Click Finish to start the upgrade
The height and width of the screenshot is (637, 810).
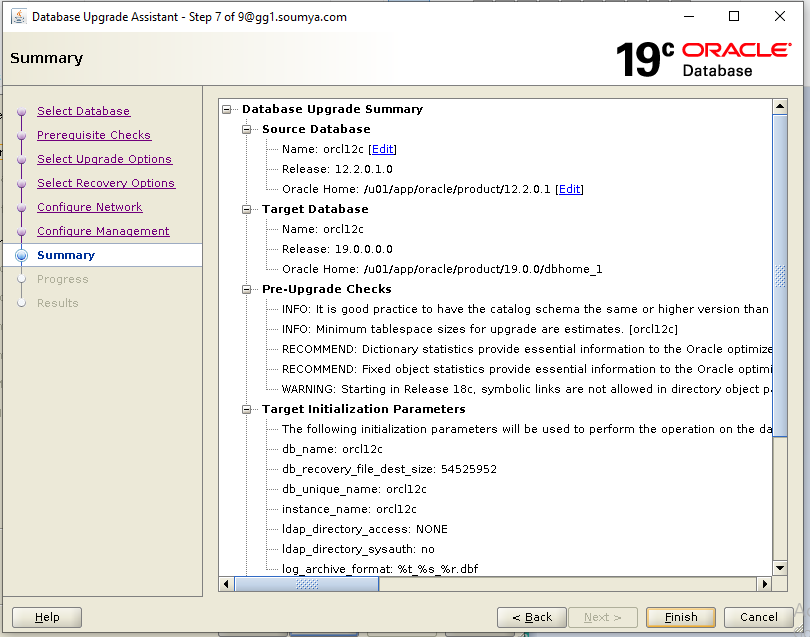[680, 617]
